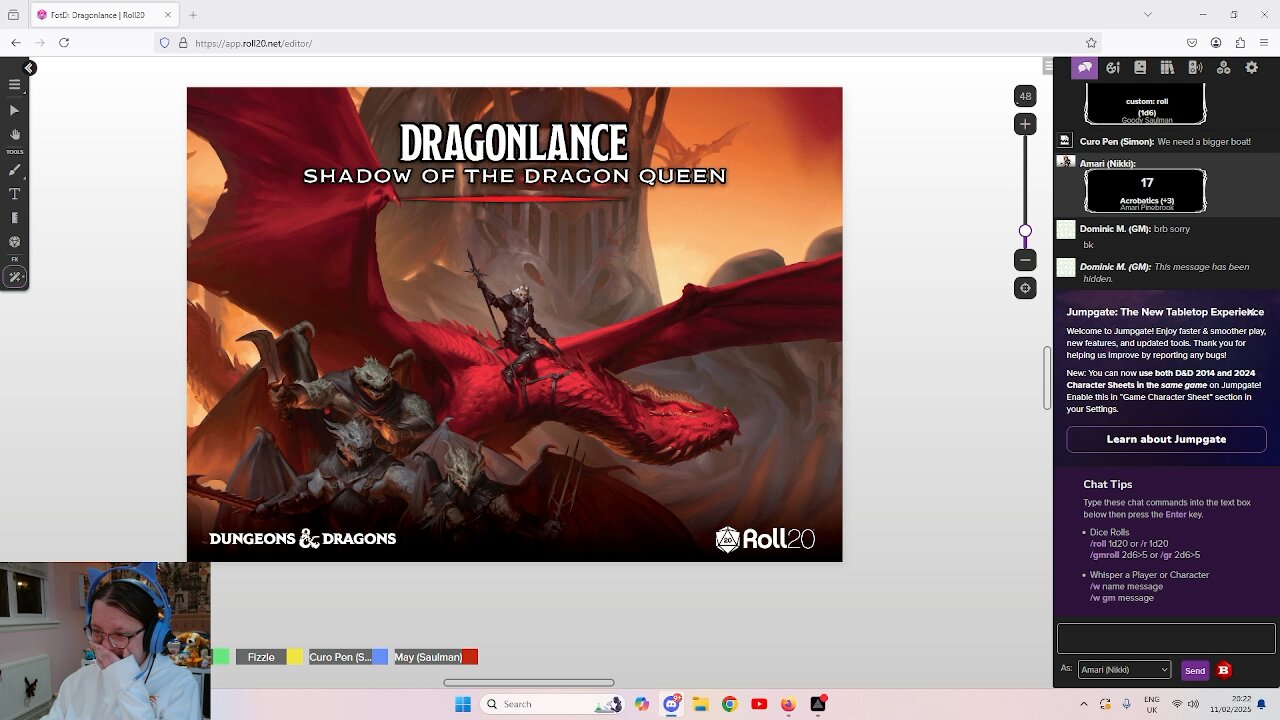This screenshot has width=1280, height=720.
Task: Click the custom roll 1d6 result card
Action: point(1146,105)
